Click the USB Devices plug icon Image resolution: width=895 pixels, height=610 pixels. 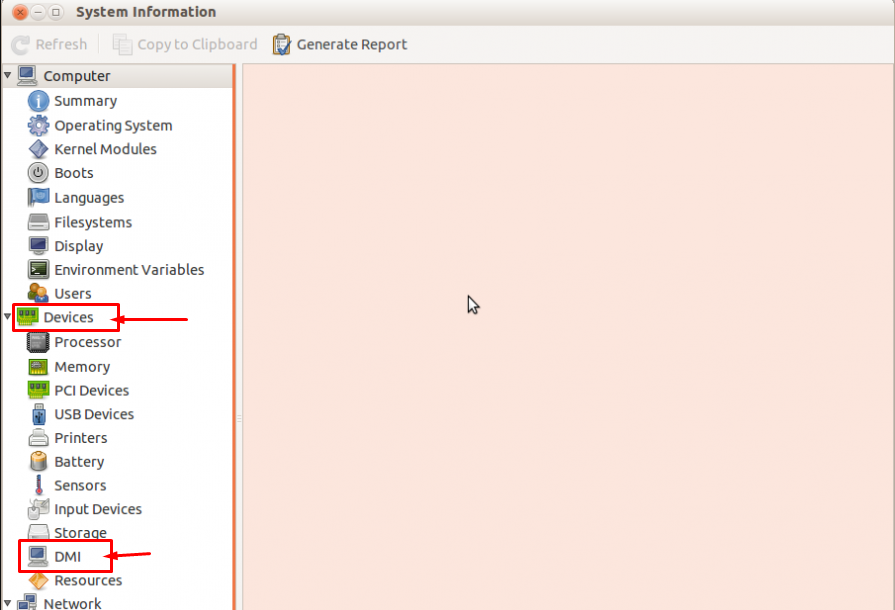click(x=38, y=414)
